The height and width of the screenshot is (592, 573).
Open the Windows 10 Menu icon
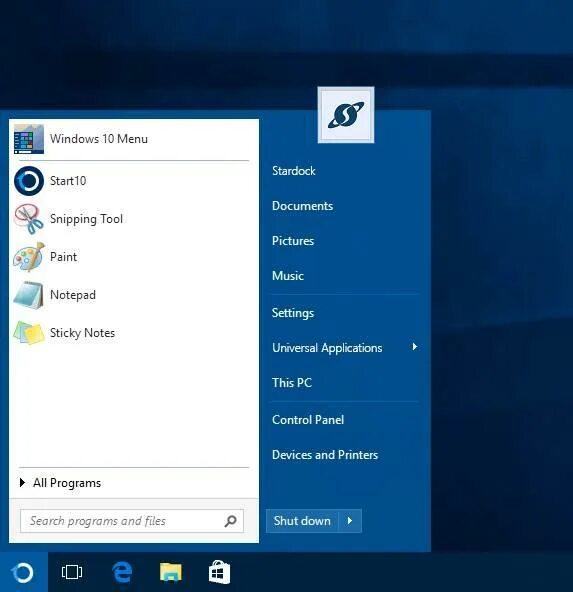click(29, 139)
